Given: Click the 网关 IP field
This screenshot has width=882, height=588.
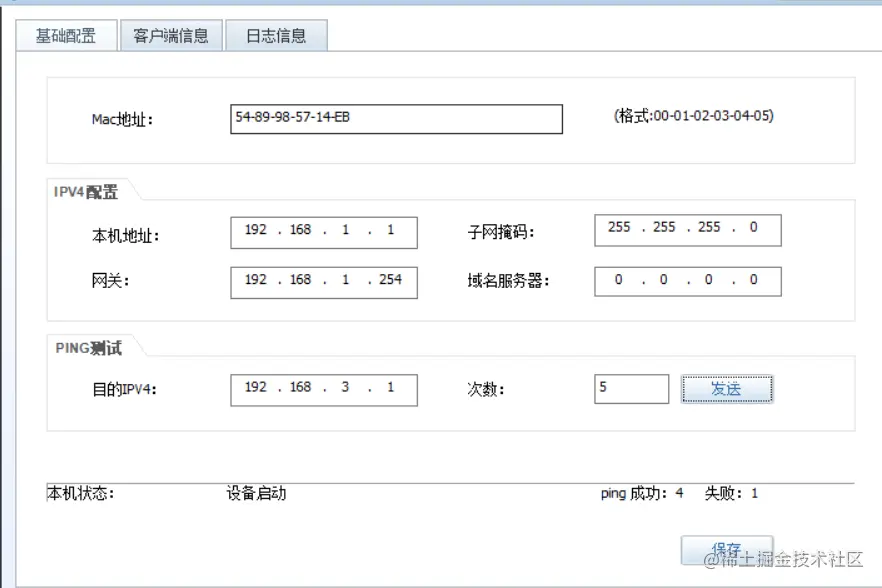Looking at the screenshot, I should coord(324,282).
